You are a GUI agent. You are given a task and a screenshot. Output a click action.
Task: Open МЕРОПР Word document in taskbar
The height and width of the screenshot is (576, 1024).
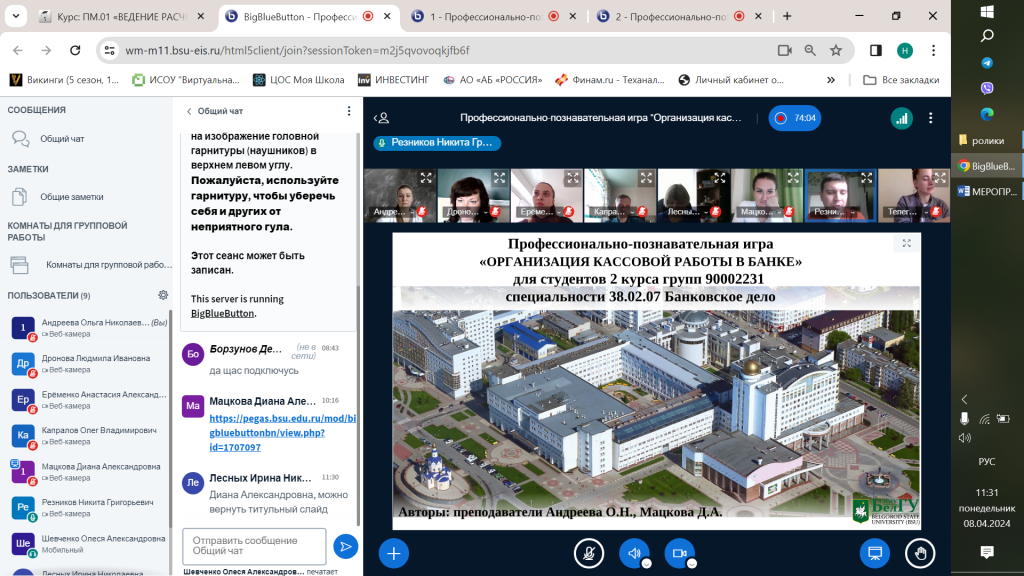coord(987,191)
